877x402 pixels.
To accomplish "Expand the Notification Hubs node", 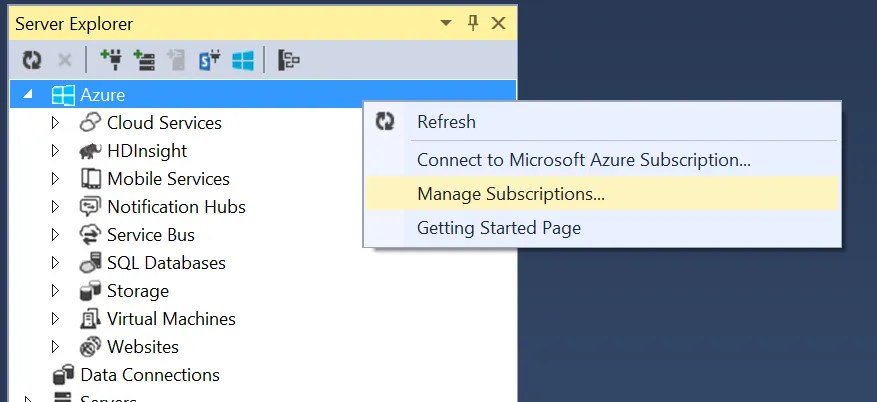I will [55, 206].
